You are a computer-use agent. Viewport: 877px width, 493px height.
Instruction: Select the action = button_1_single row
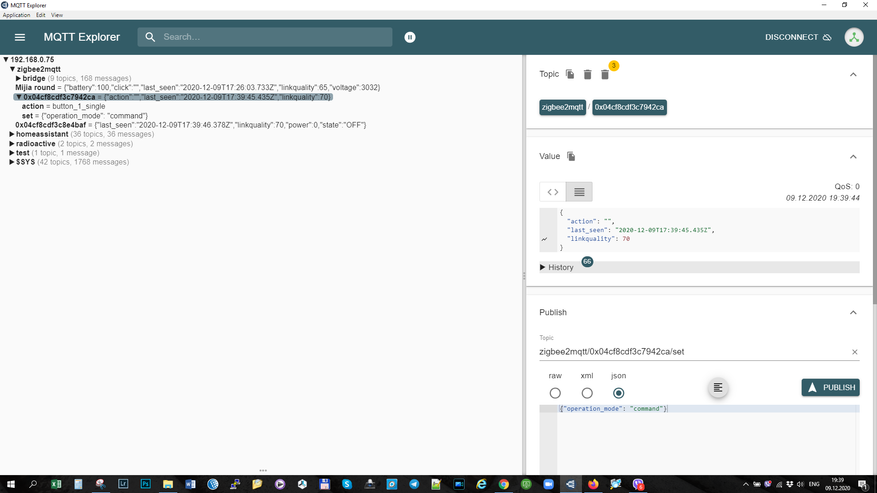tap(63, 106)
